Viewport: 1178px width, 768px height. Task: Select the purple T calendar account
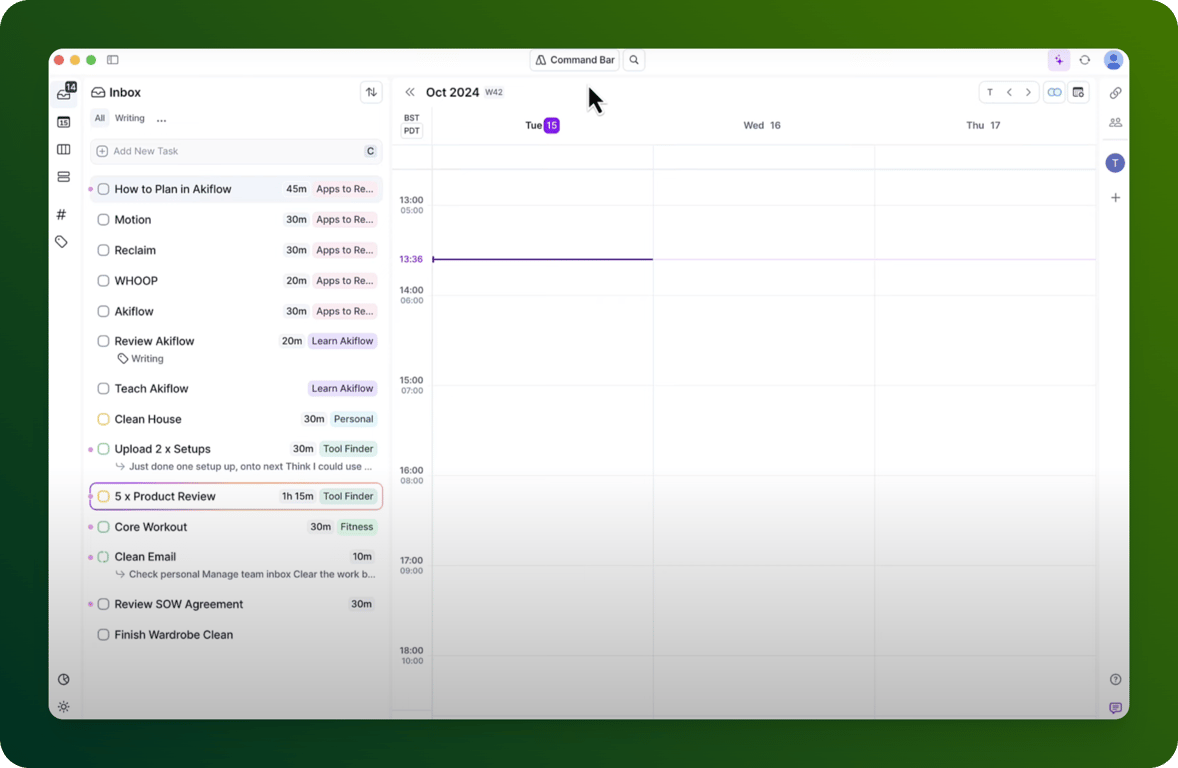coord(1115,162)
